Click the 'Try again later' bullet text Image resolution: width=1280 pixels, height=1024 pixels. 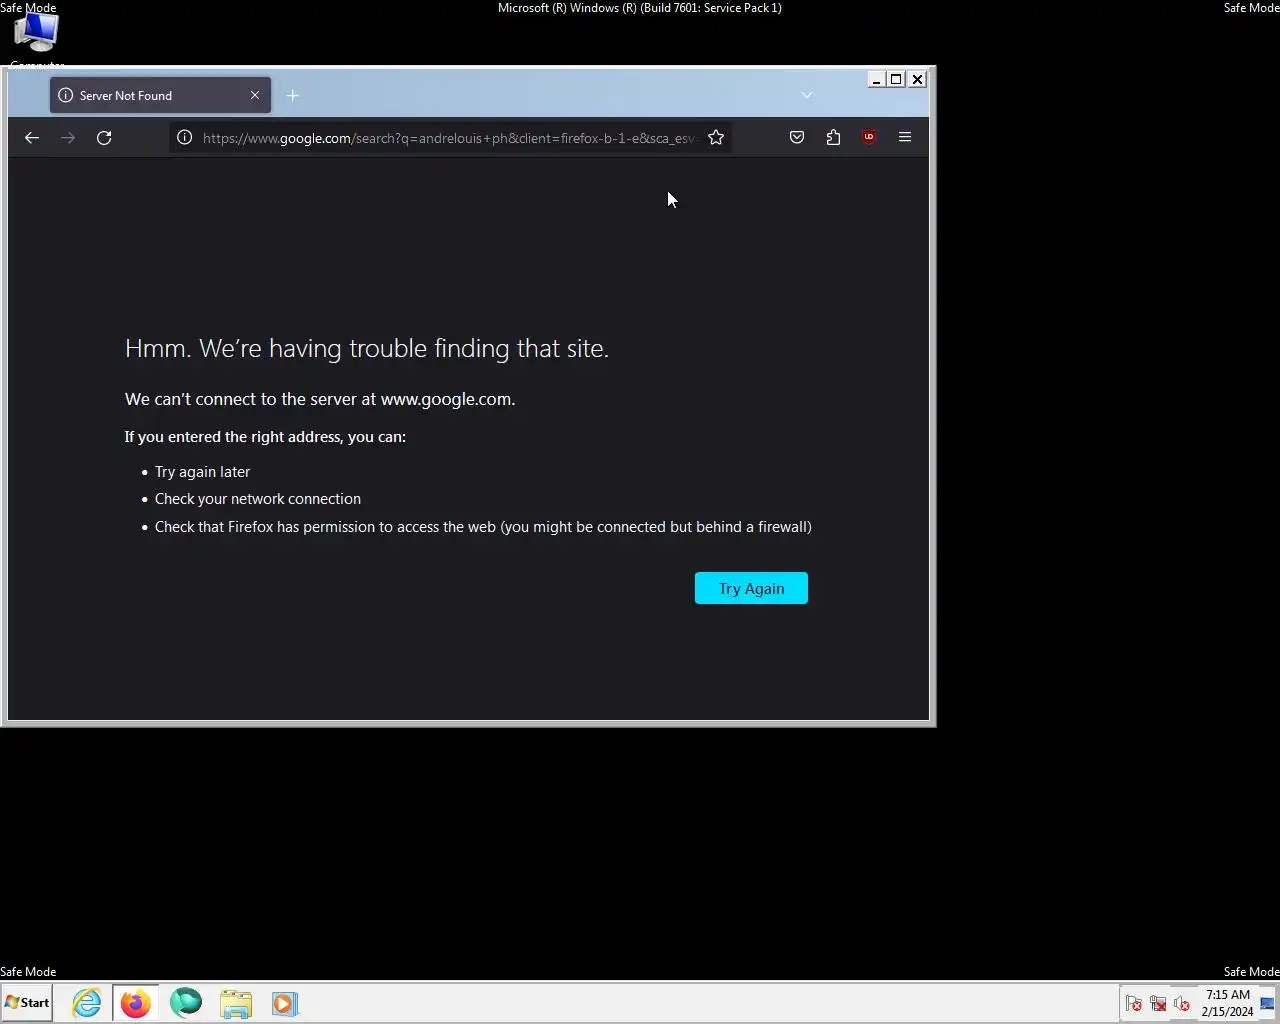[202, 472]
